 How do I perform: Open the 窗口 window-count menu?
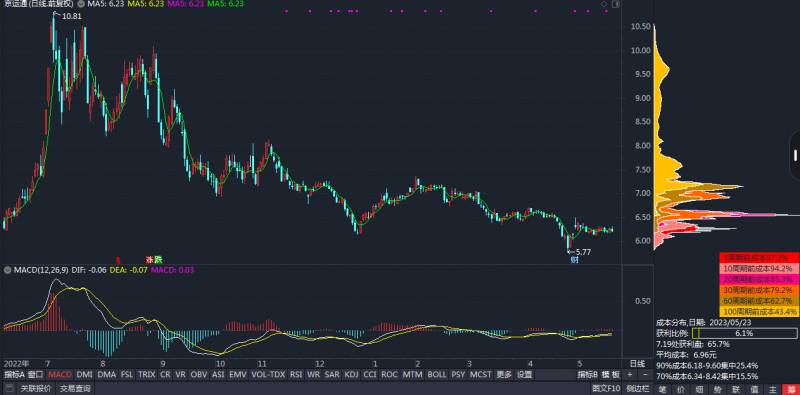(35, 375)
